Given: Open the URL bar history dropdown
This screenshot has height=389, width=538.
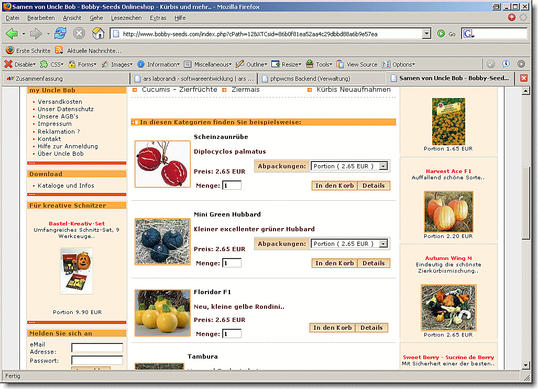Looking at the screenshot, I should (x=426, y=34).
